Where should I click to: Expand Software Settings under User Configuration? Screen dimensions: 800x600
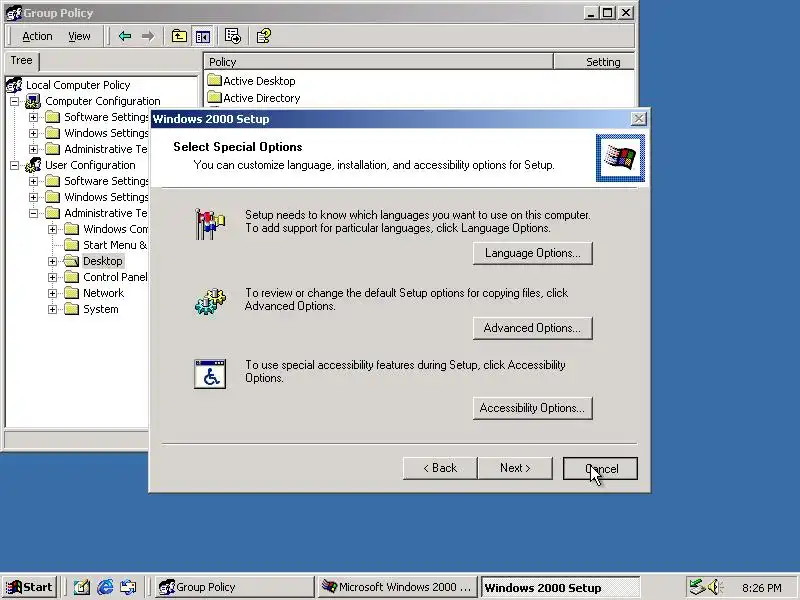[x=34, y=181]
